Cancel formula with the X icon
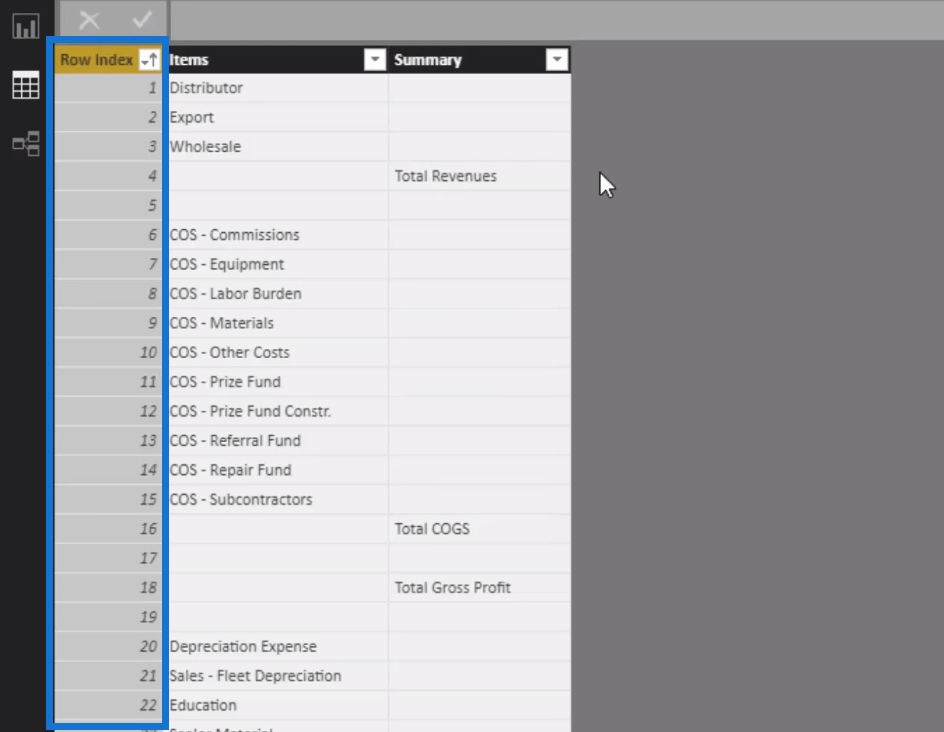The height and width of the screenshot is (732, 944). [x=89, y=20]
